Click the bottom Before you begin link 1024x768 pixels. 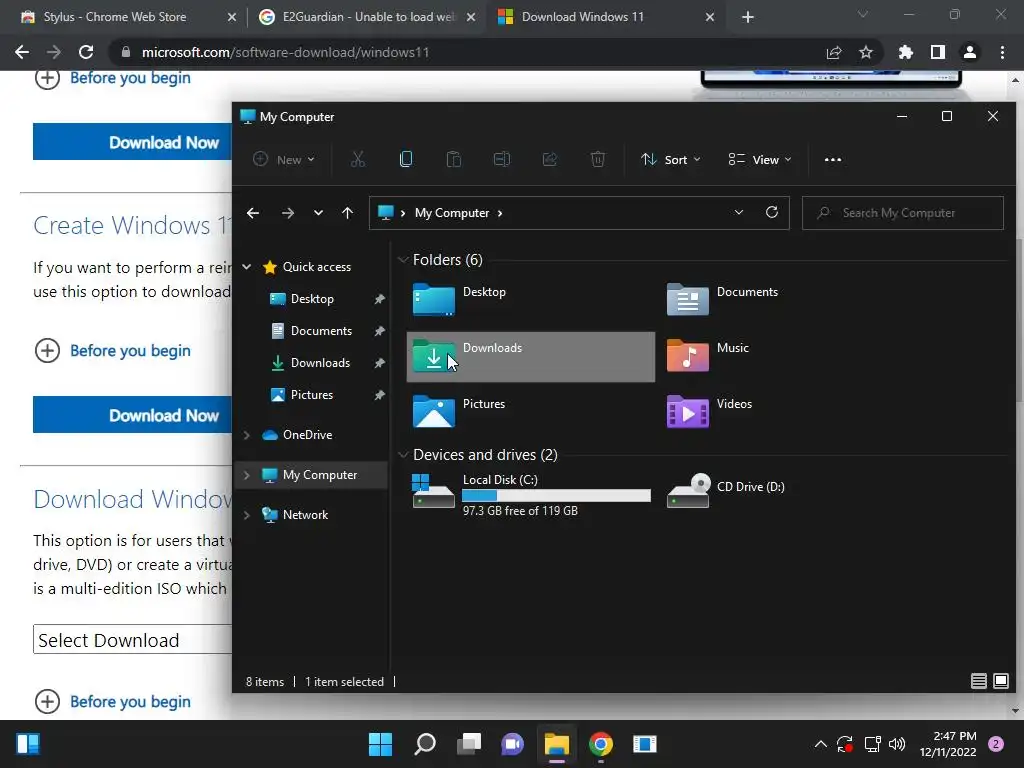click(130, 701)
